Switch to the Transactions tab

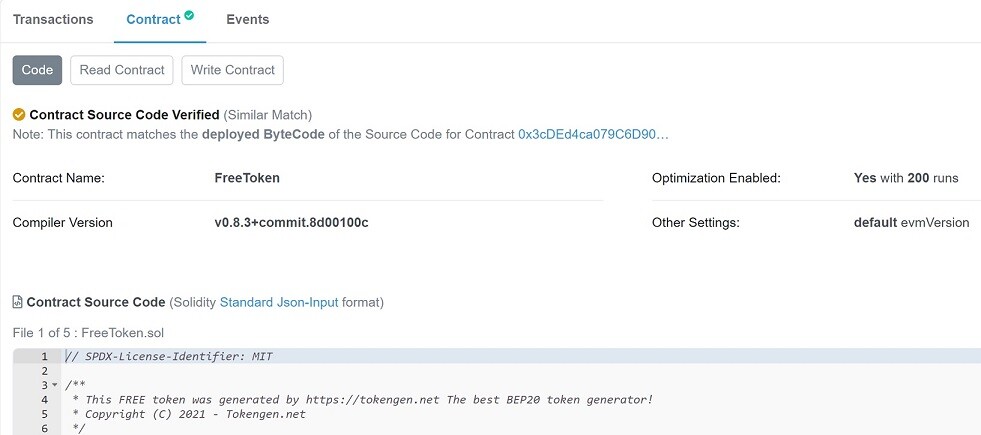pos(53,19)
